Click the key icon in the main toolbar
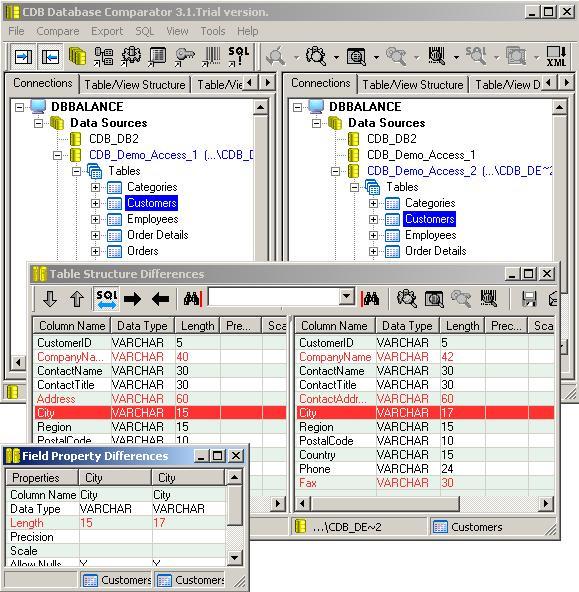The height and width of the screenshot is (592, 579). [185, 57]
